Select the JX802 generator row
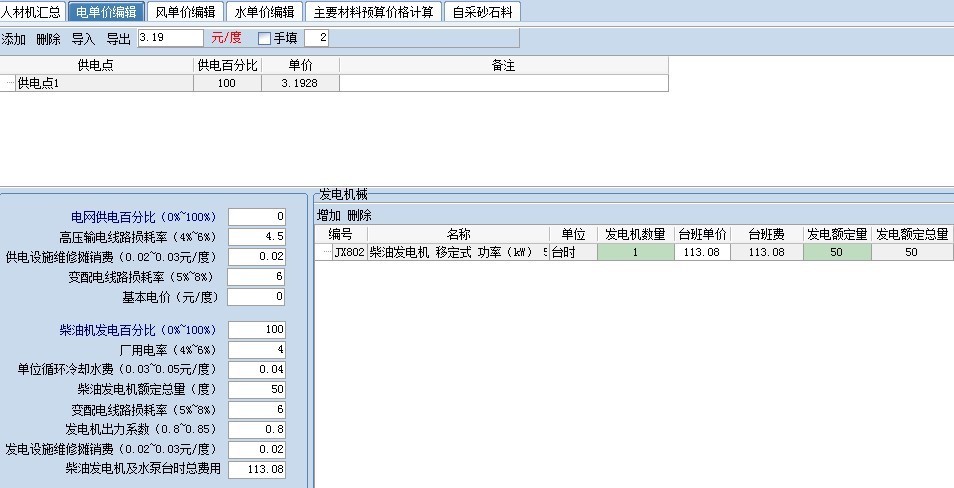This screenshot has height=488, width=954. pos(350,252)
